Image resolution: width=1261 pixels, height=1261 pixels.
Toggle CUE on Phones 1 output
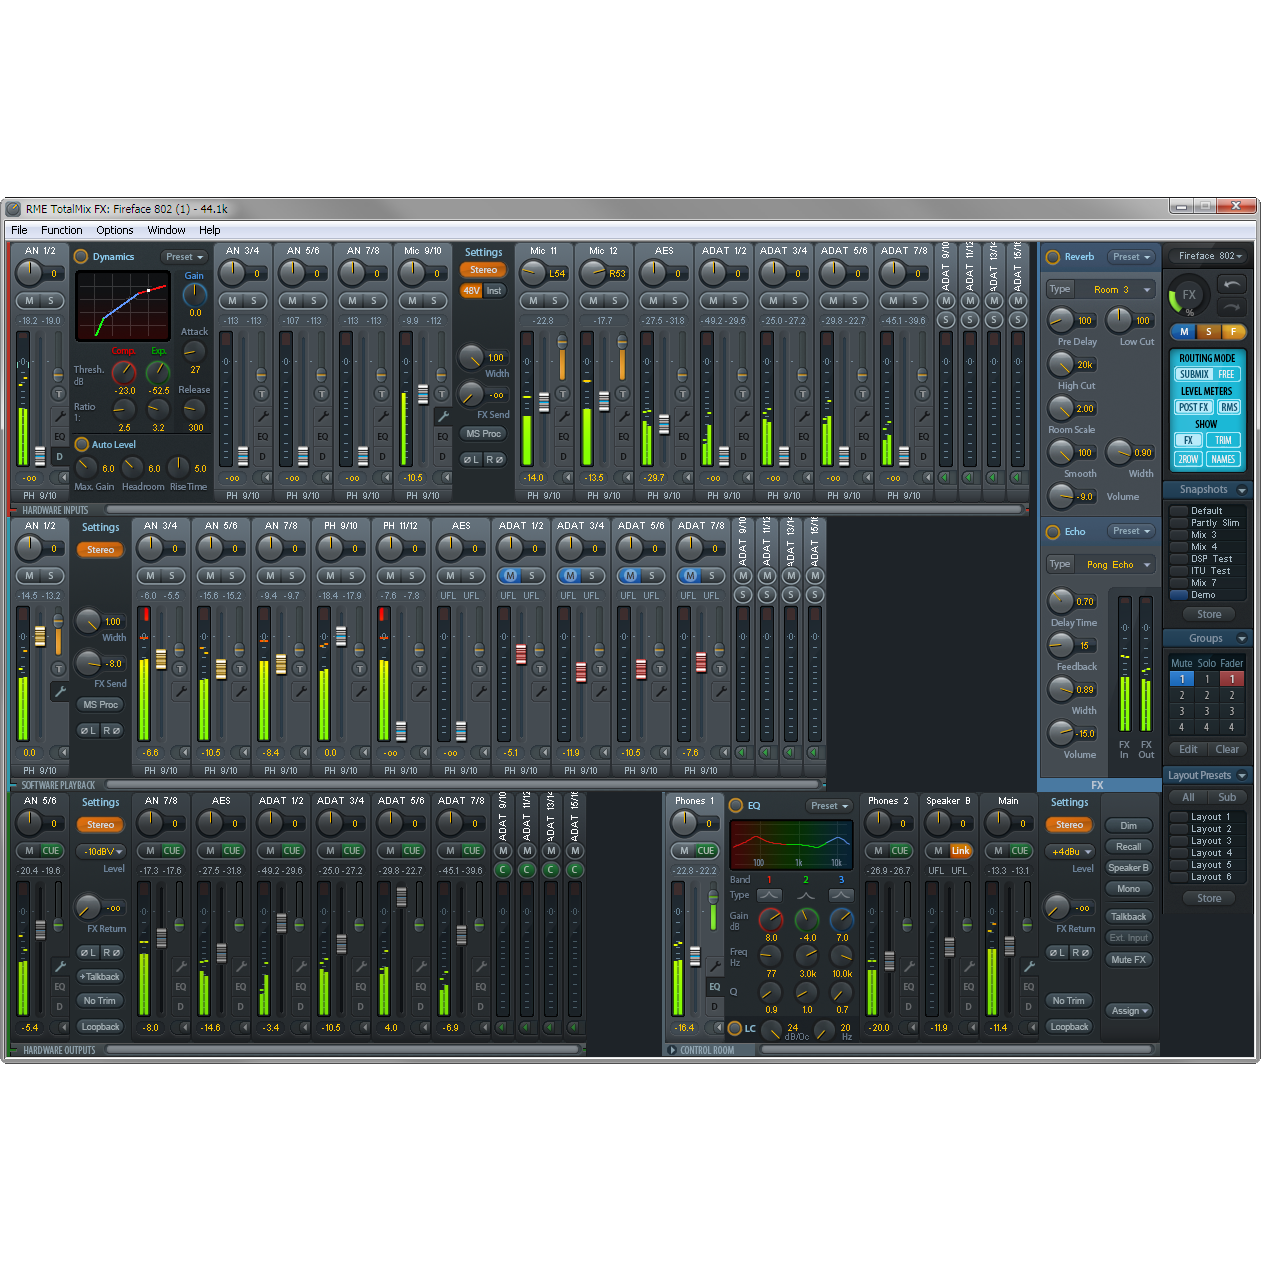point(706,851)
